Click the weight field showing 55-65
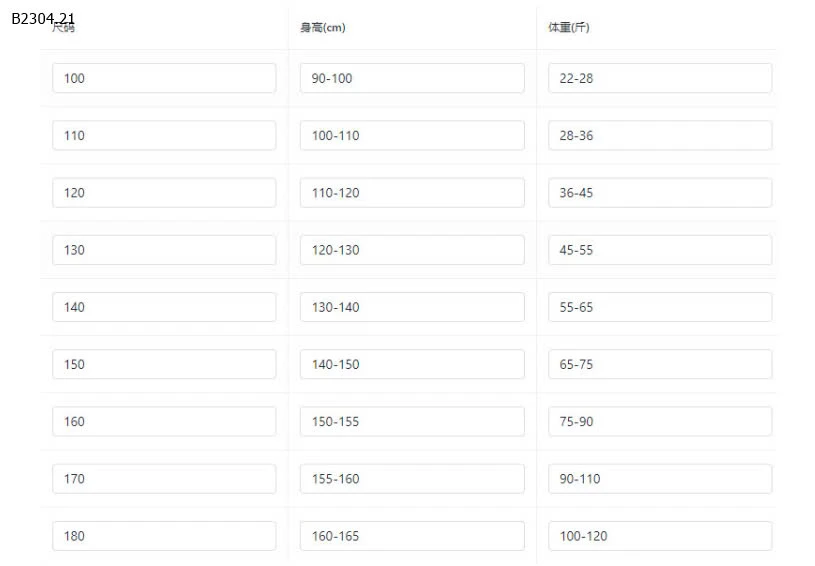Screen dimensions: 815x566 [x=660, y=307]
